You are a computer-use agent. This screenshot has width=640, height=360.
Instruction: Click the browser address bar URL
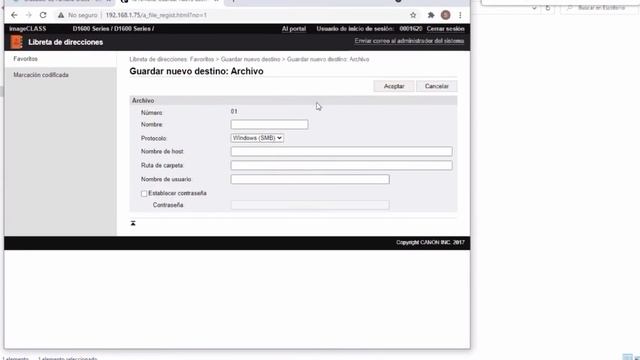click(x=156, y=15)
